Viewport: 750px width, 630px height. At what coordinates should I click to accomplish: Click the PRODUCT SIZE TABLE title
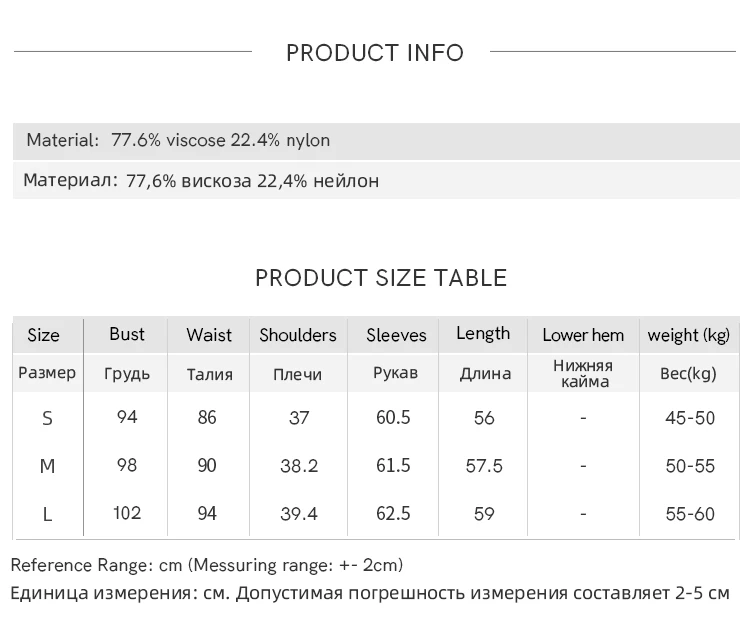coord(381,278)
